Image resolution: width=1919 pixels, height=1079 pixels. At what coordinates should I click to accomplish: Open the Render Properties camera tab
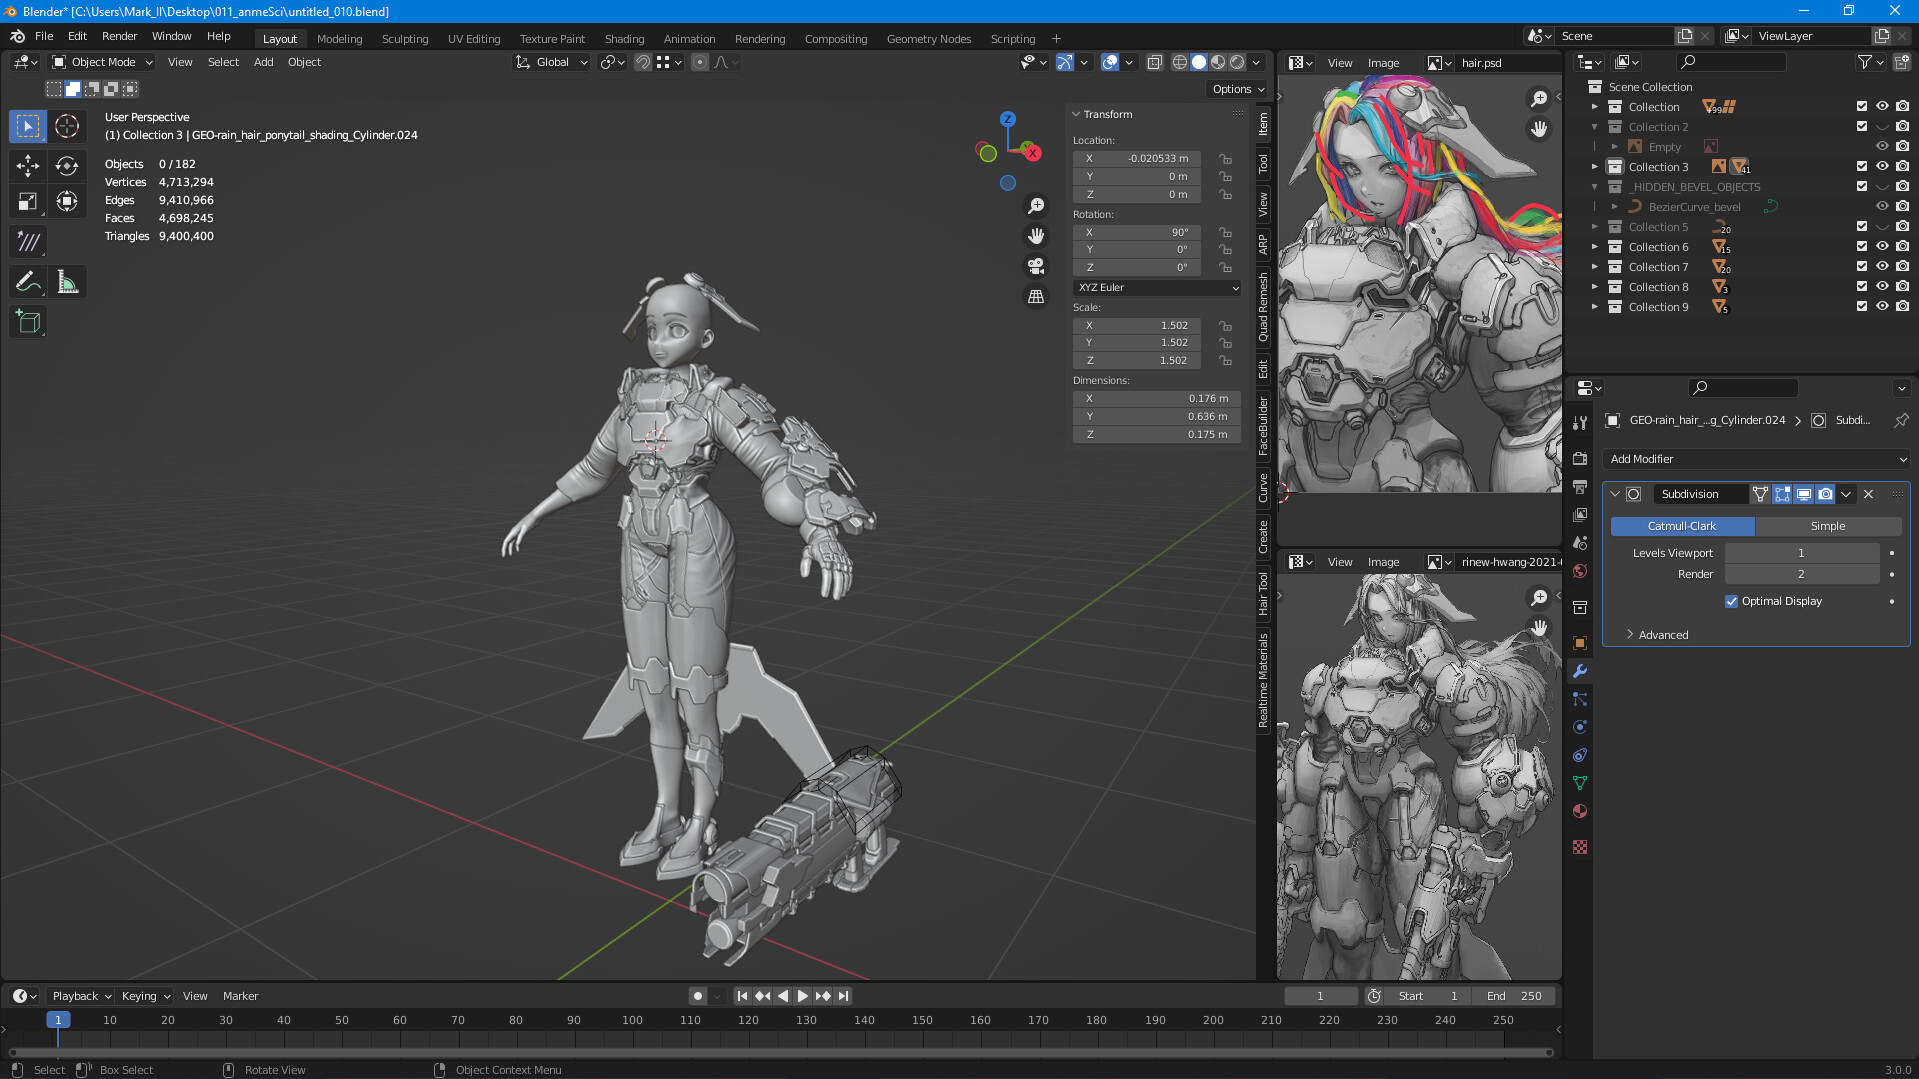(1580, 457)
